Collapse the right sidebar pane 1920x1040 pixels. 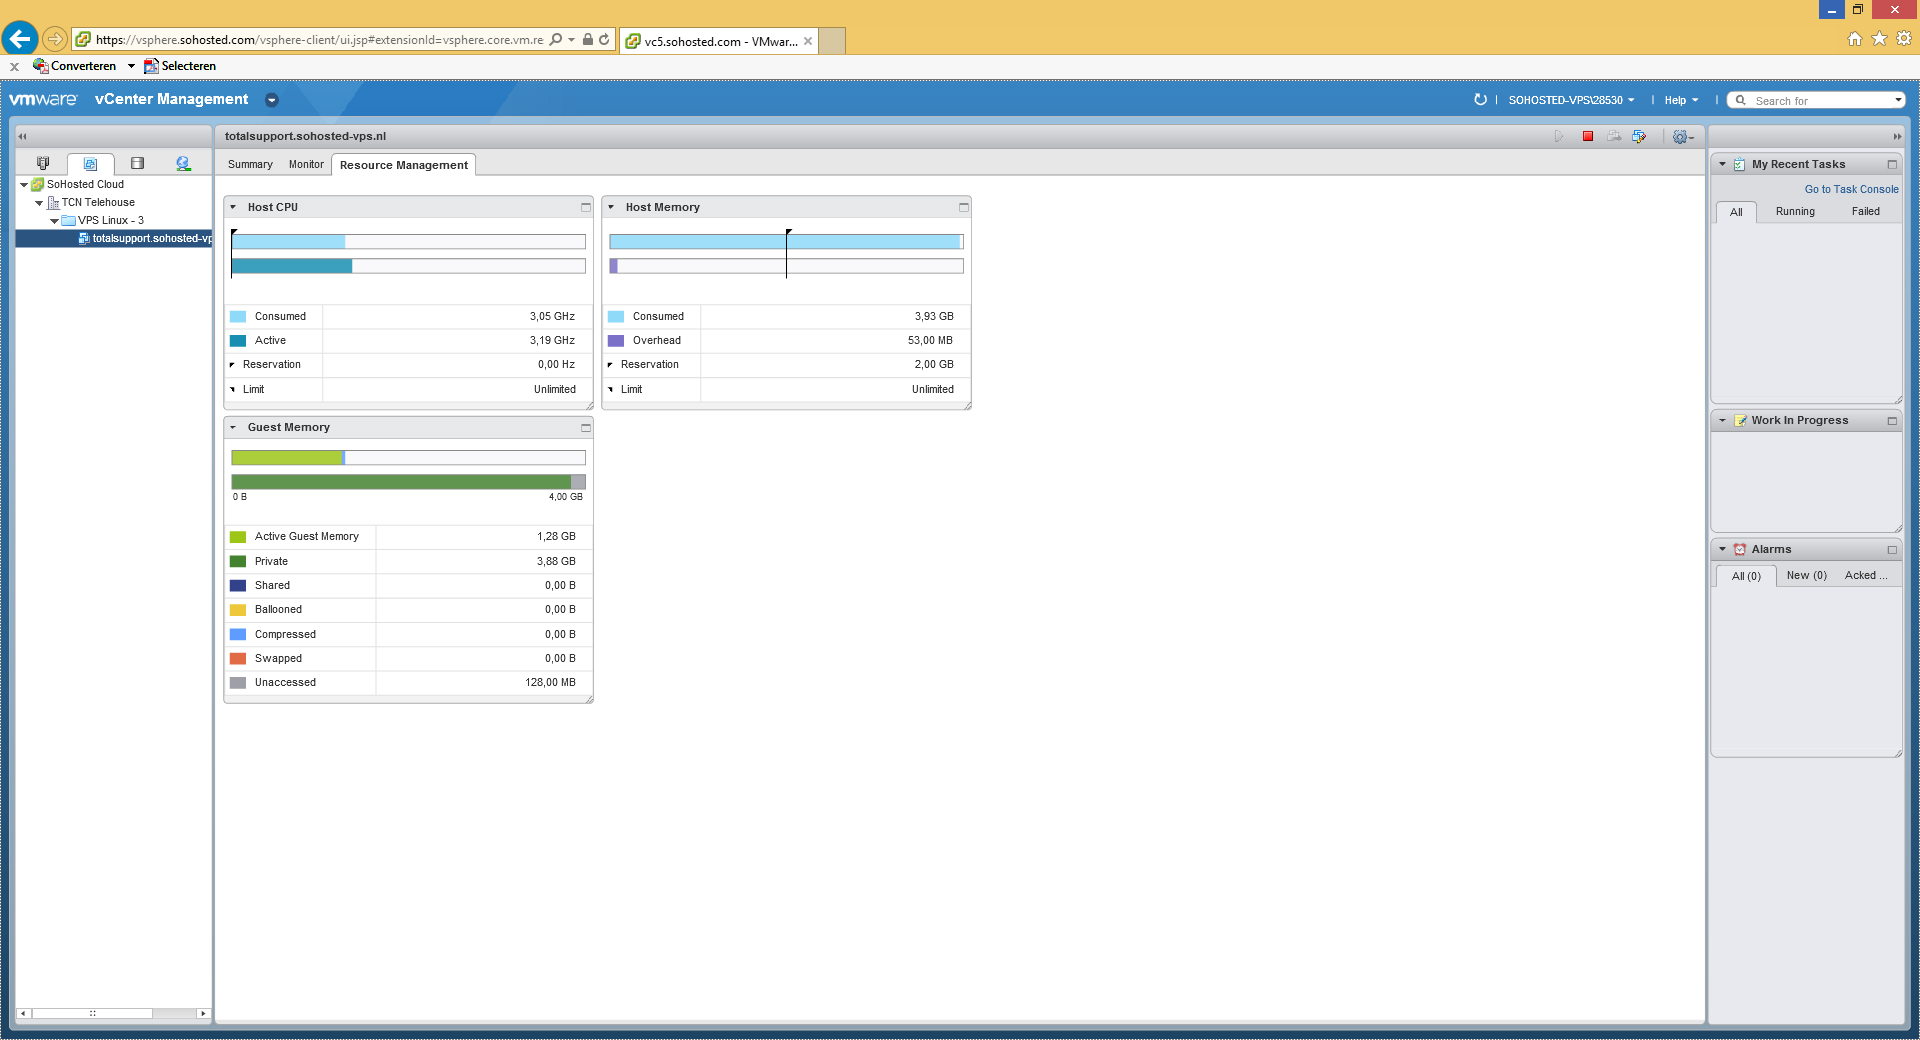pyautogui.click(x=1897, y=136)
